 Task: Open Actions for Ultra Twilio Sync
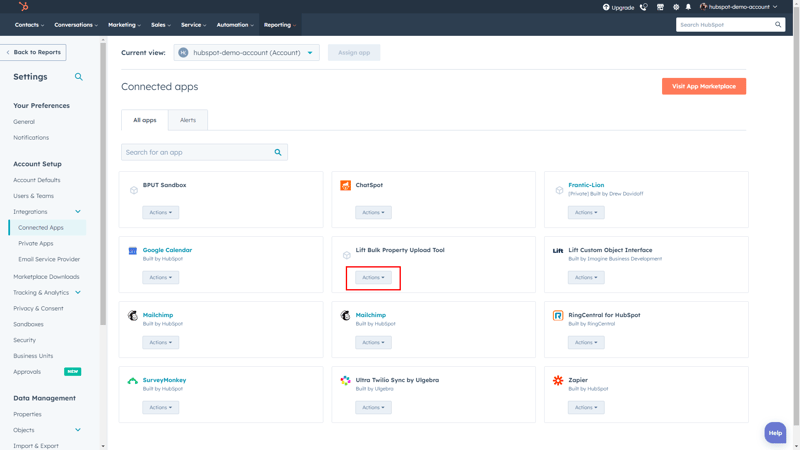[x=373, y=407]
